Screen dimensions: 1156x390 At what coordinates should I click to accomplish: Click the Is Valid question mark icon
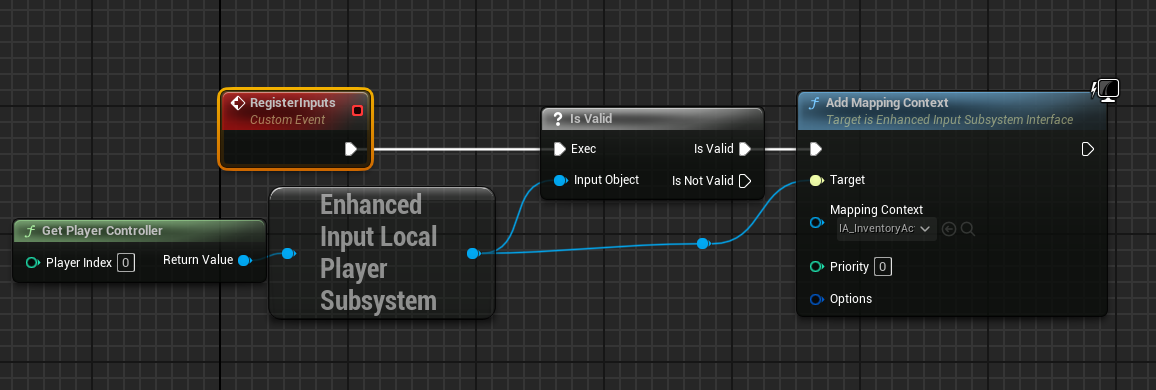(x=558, y=119)
